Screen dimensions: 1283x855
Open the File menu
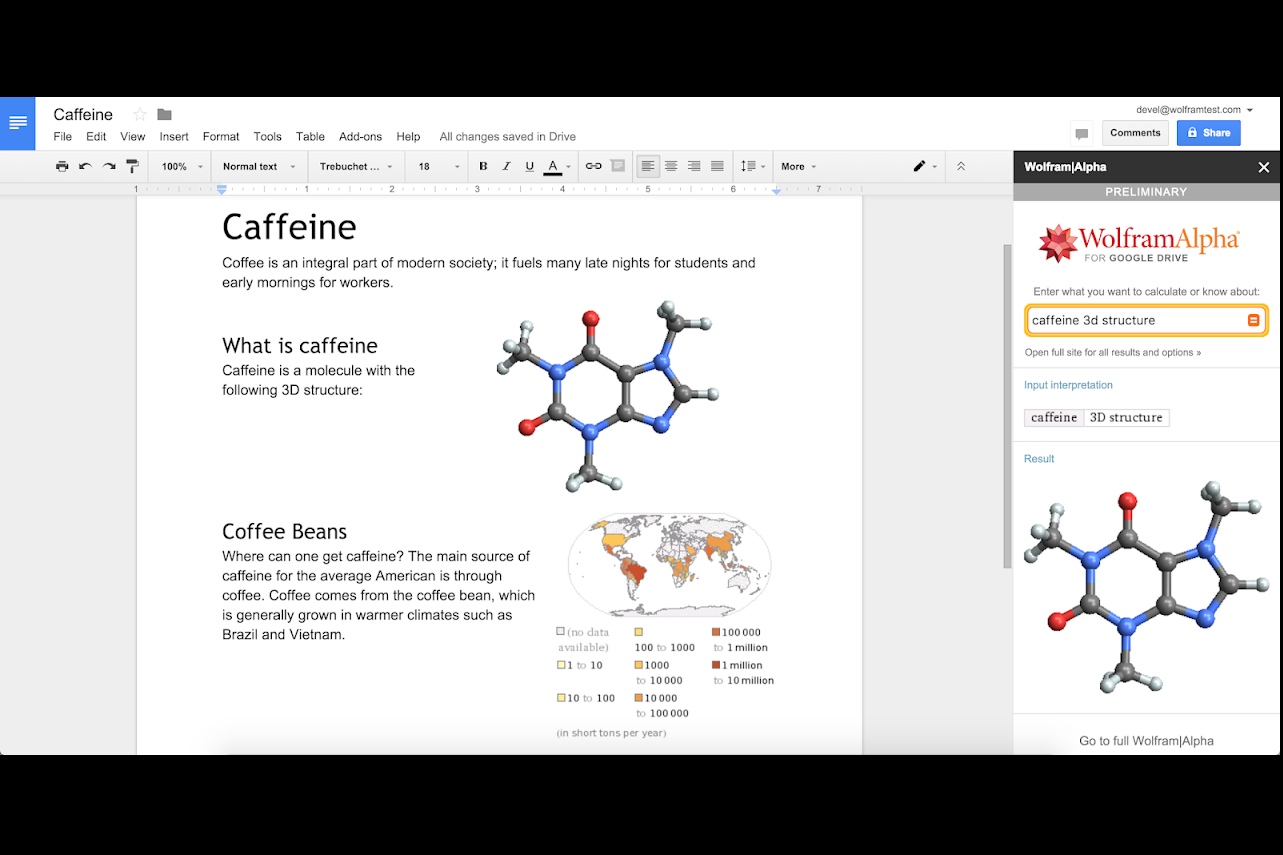[x=62, y=137]
